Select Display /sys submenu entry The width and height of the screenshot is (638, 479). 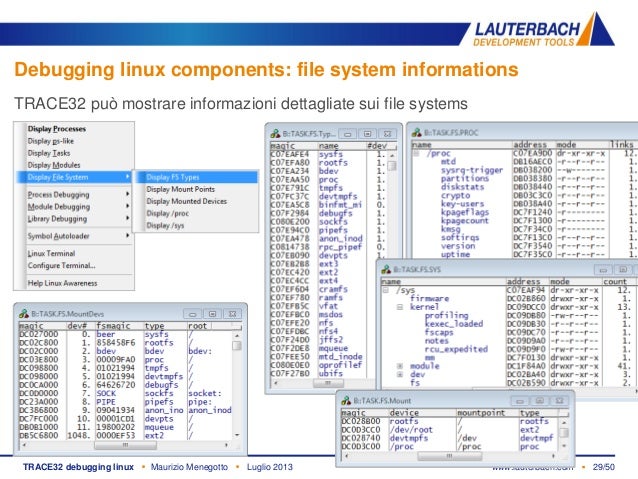click(x=165, y=225)
